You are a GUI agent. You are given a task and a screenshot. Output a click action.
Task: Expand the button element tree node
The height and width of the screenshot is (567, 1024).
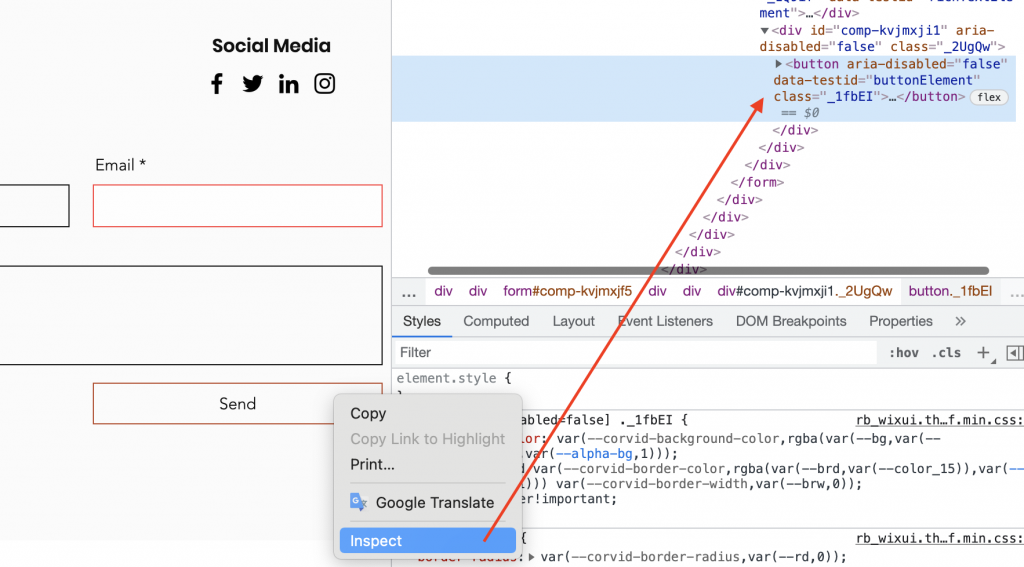pyautogui.click(x=779, y=64)
